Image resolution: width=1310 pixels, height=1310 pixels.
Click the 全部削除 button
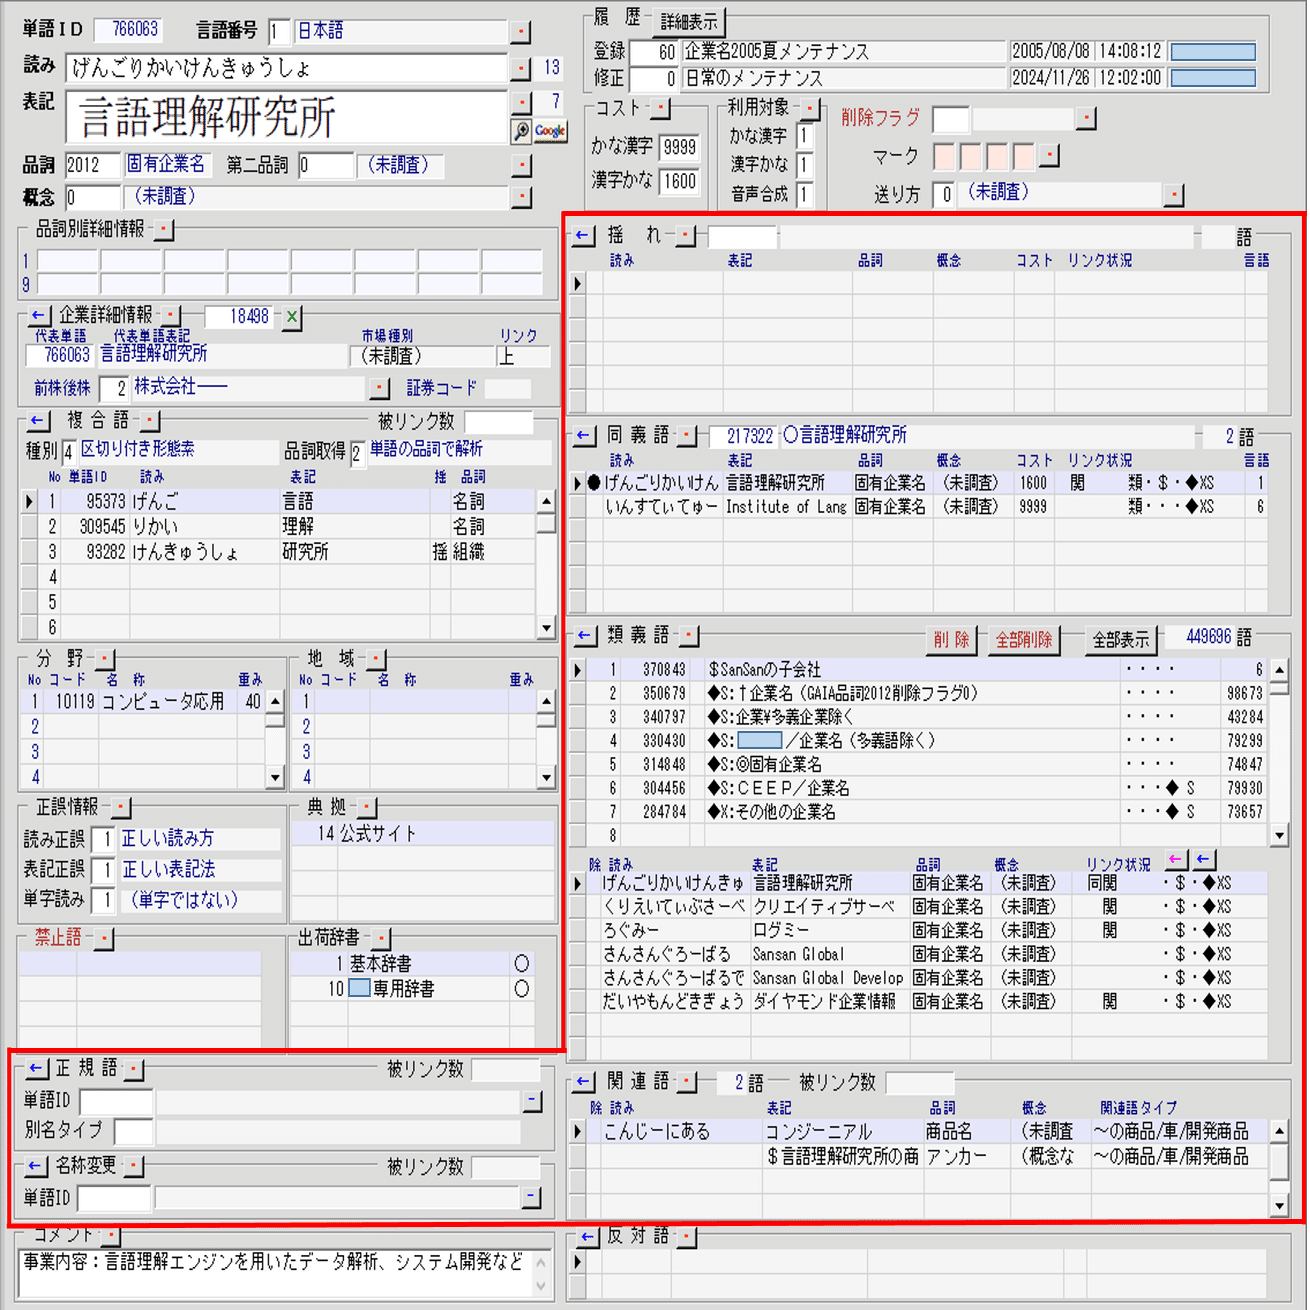tap(1023, 640)
